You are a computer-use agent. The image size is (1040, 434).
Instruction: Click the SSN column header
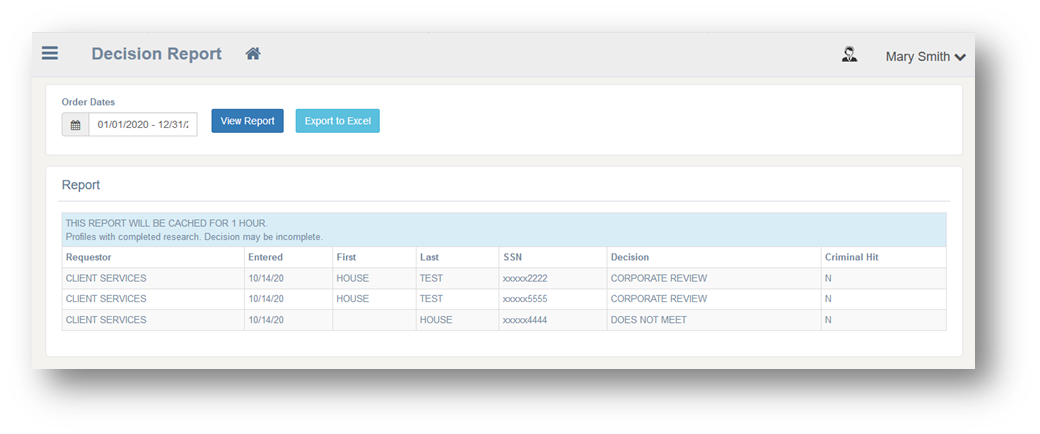tap(512, 257)
